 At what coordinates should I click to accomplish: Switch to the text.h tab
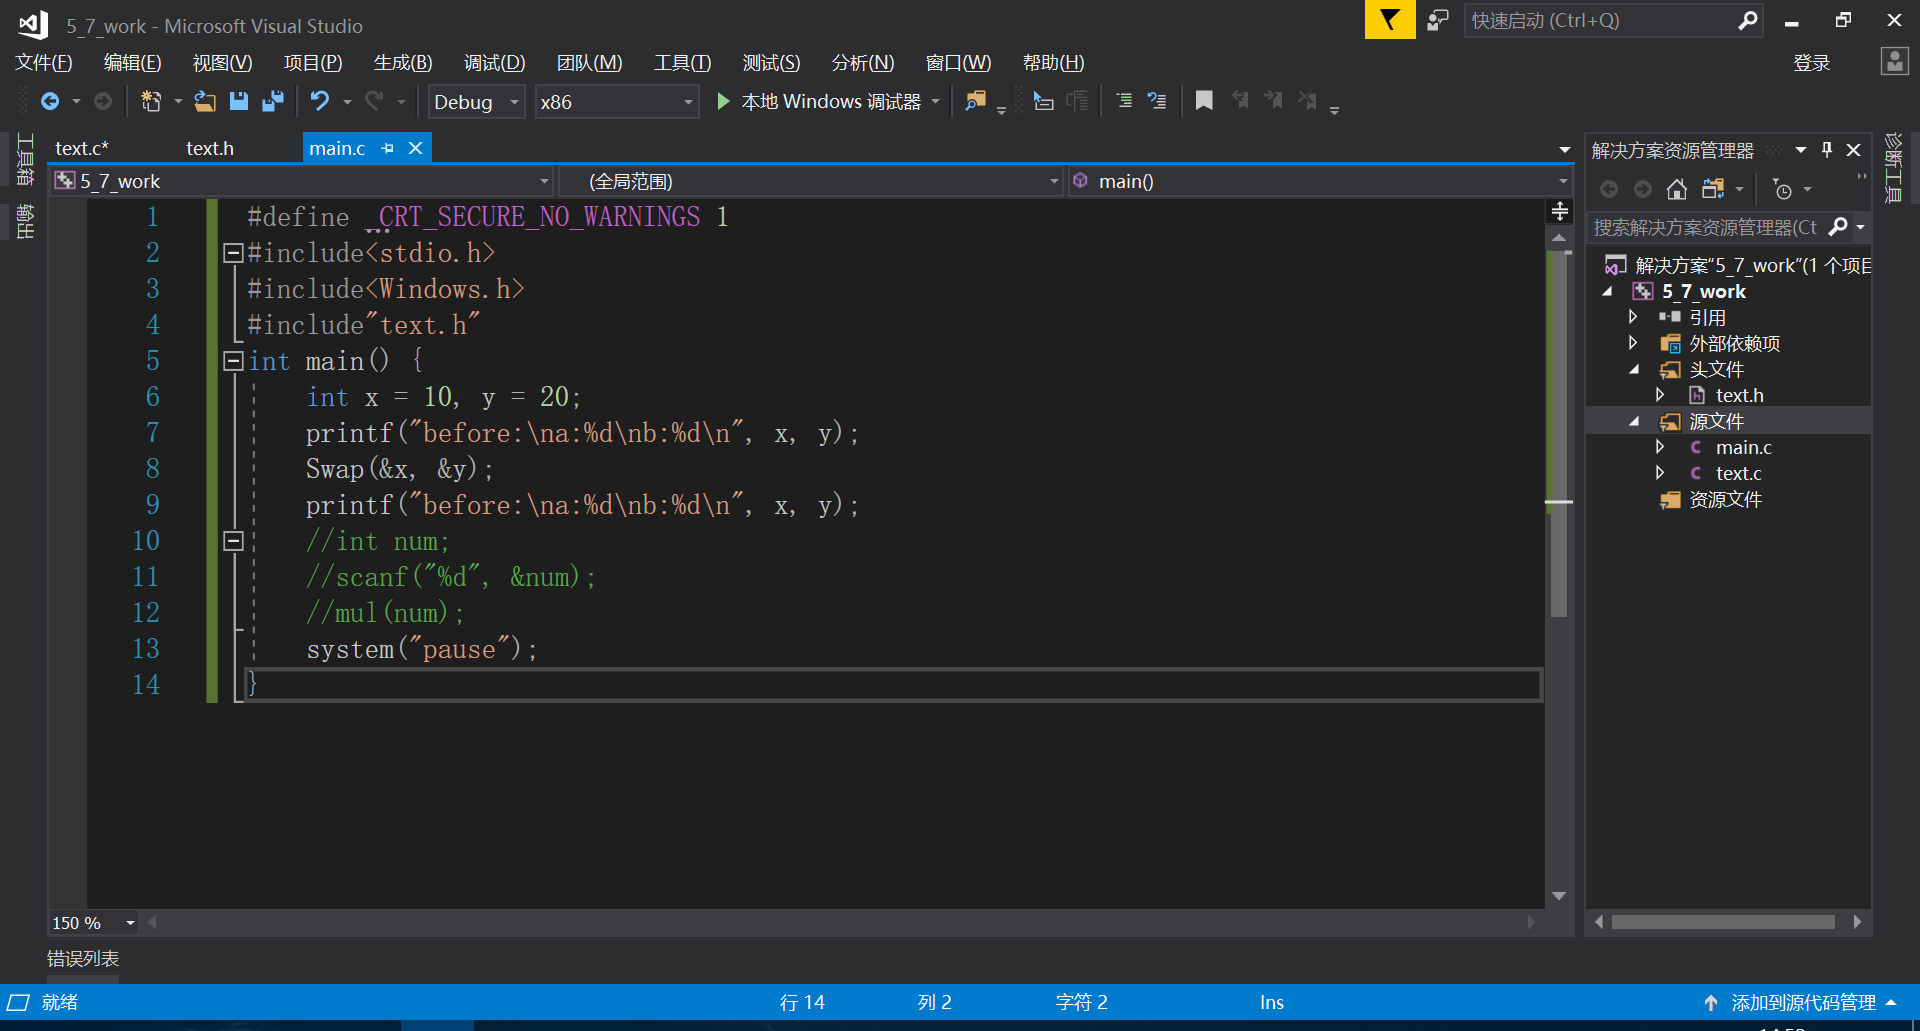209,147
